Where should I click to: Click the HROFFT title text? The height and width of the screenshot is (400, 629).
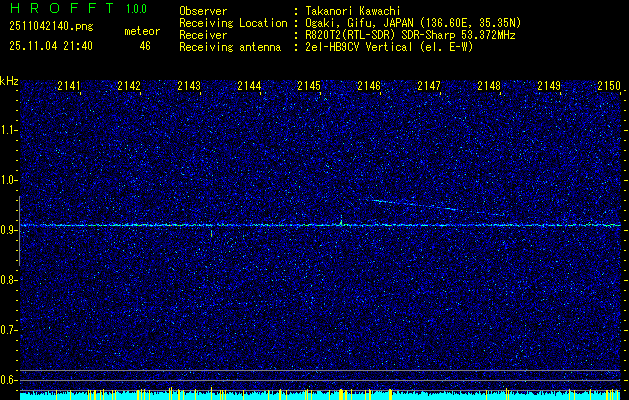(62, 8)
